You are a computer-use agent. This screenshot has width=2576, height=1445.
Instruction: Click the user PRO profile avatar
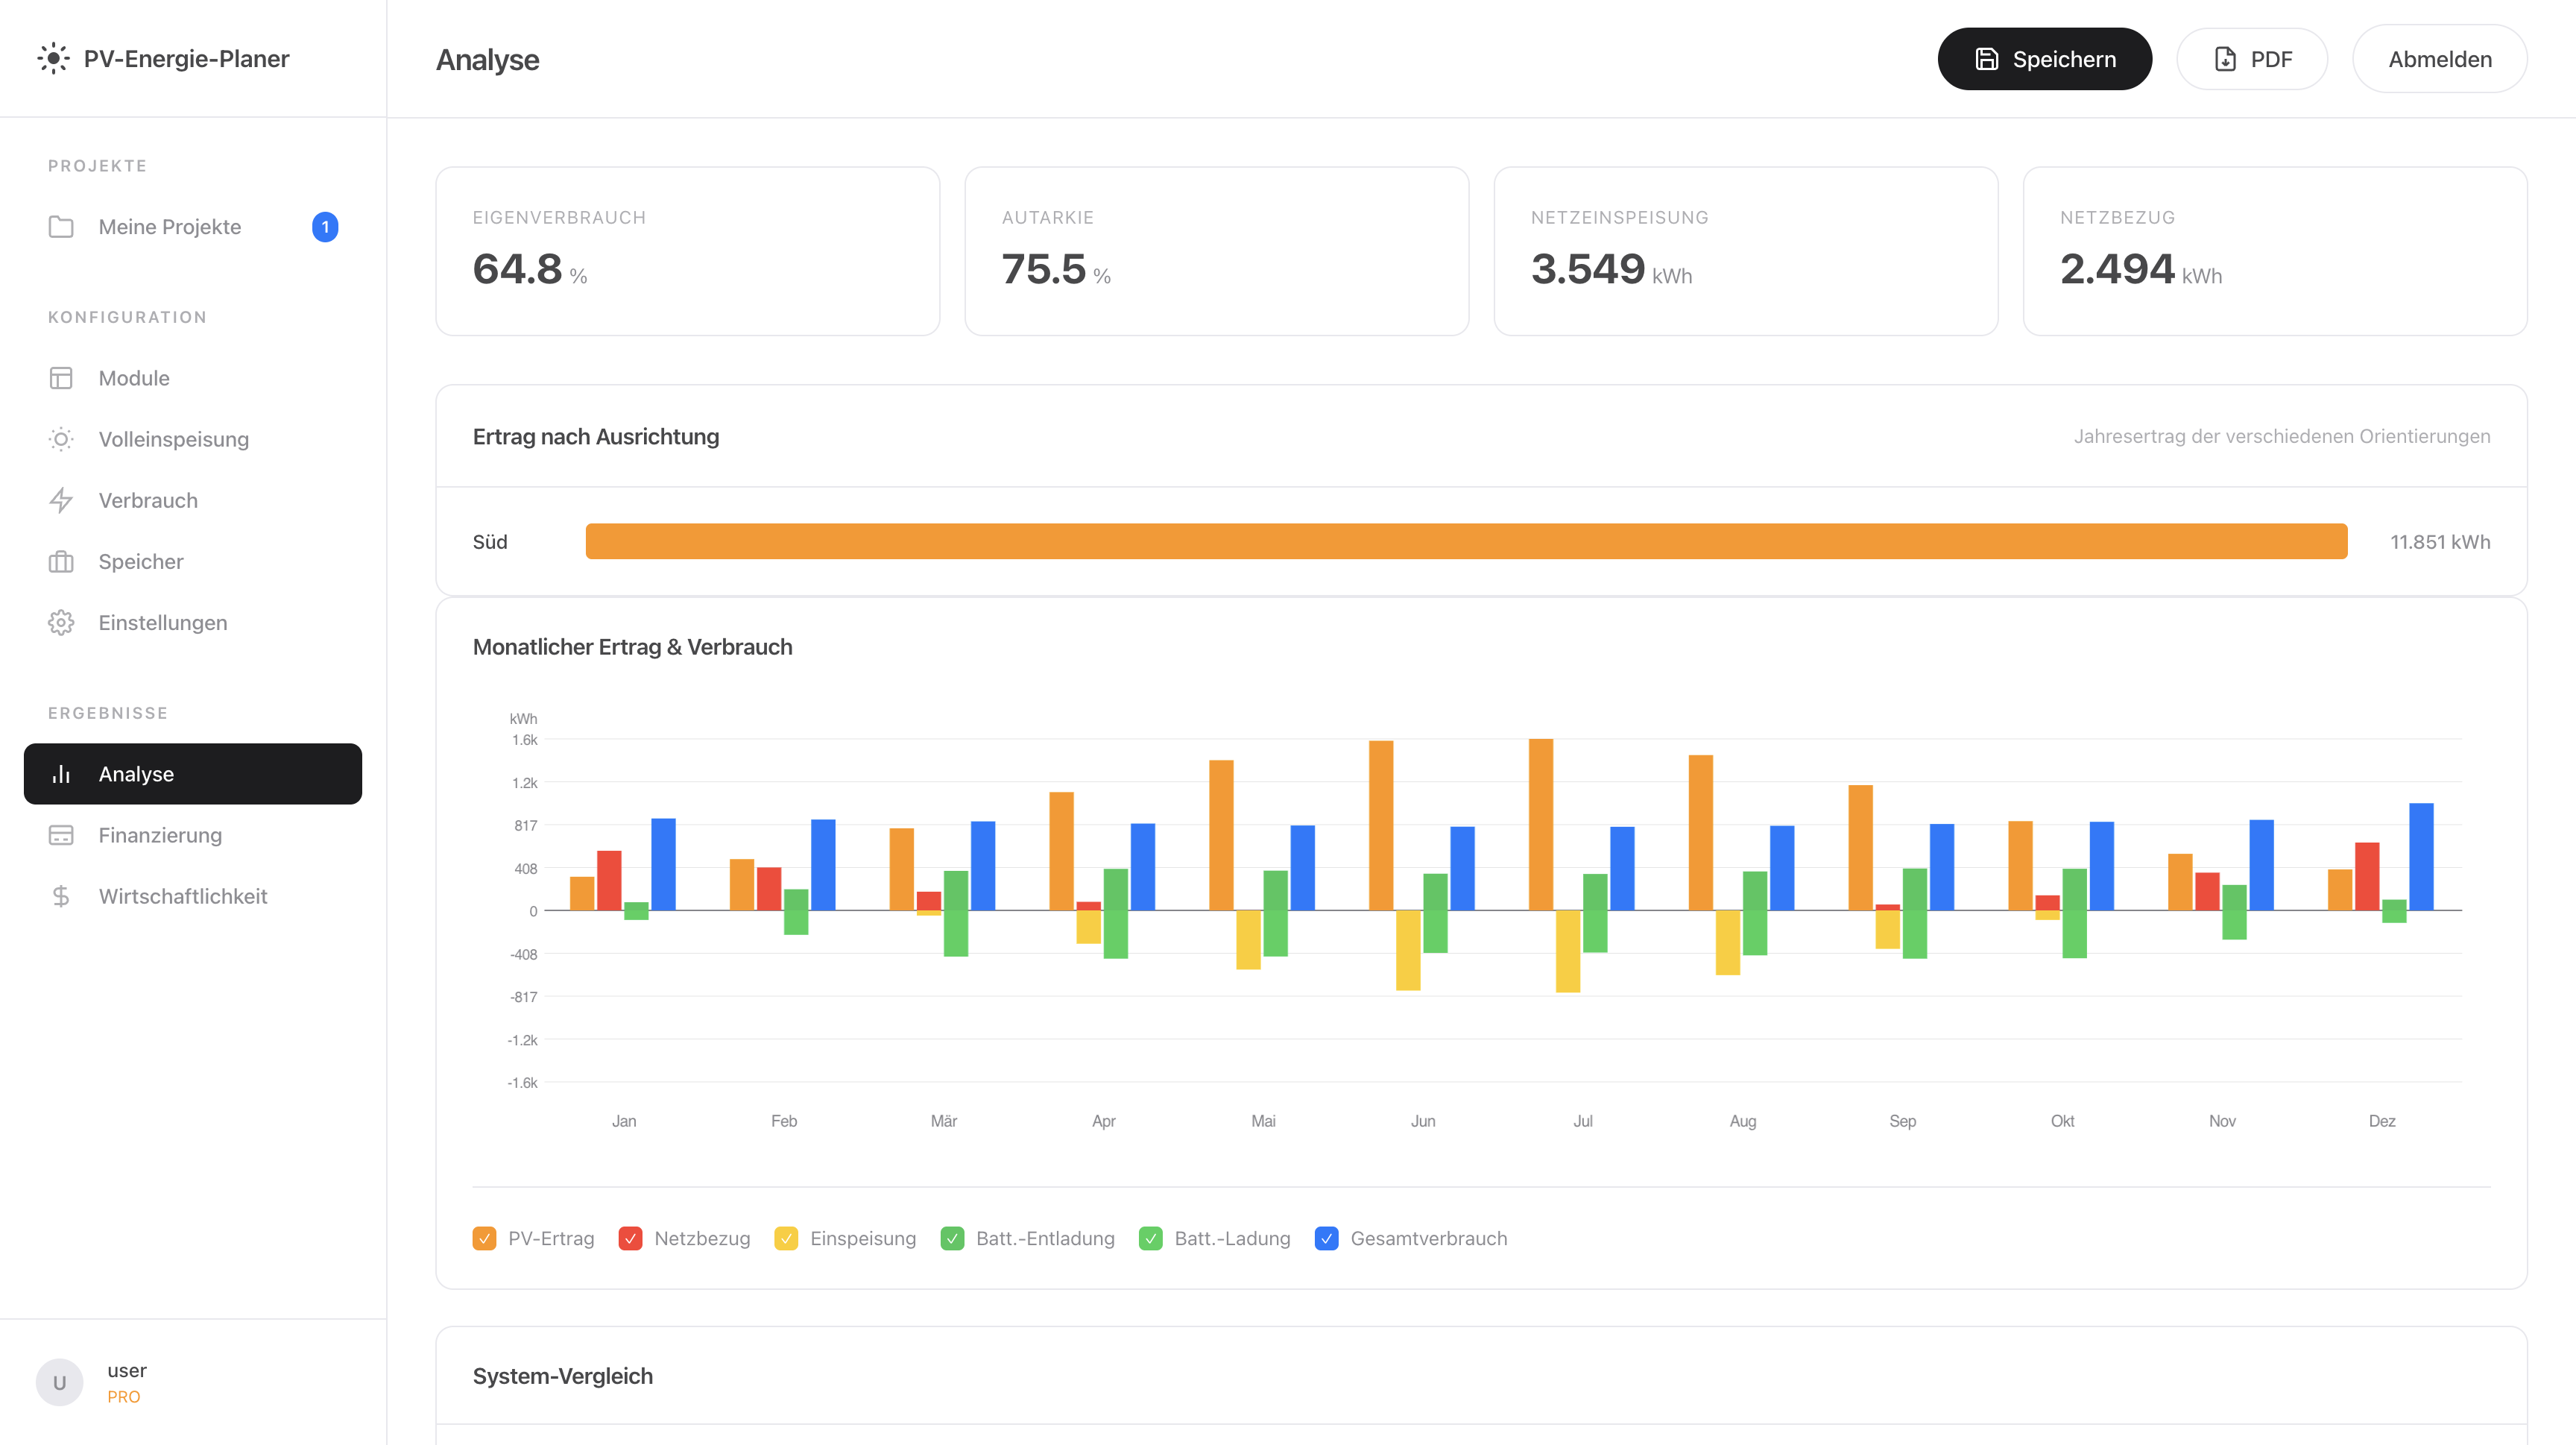(59, 1381)
